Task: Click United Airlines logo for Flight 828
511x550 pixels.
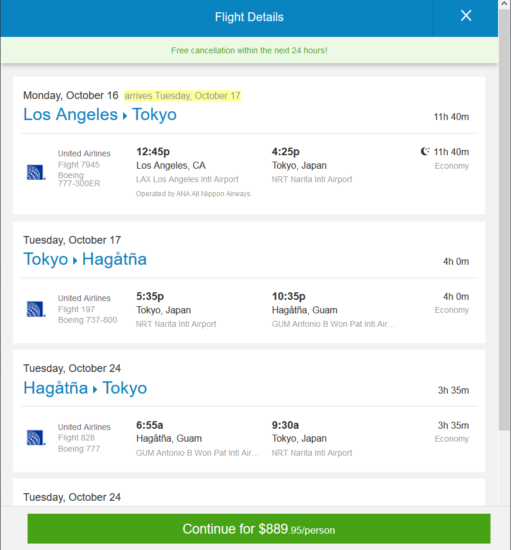Action: click(x=36, y=438)
